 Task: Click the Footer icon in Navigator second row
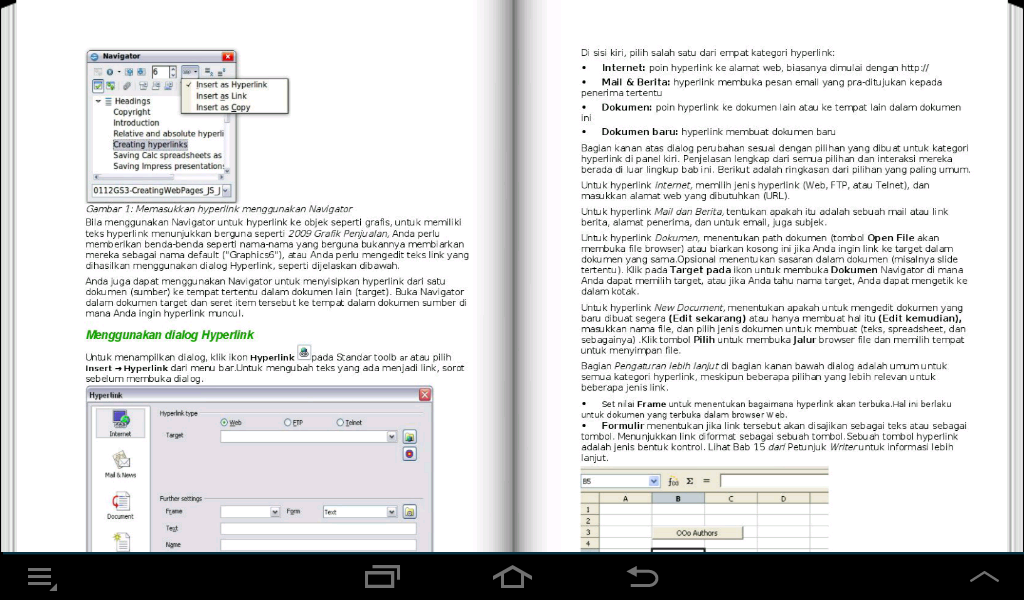(x=155, y=86)
